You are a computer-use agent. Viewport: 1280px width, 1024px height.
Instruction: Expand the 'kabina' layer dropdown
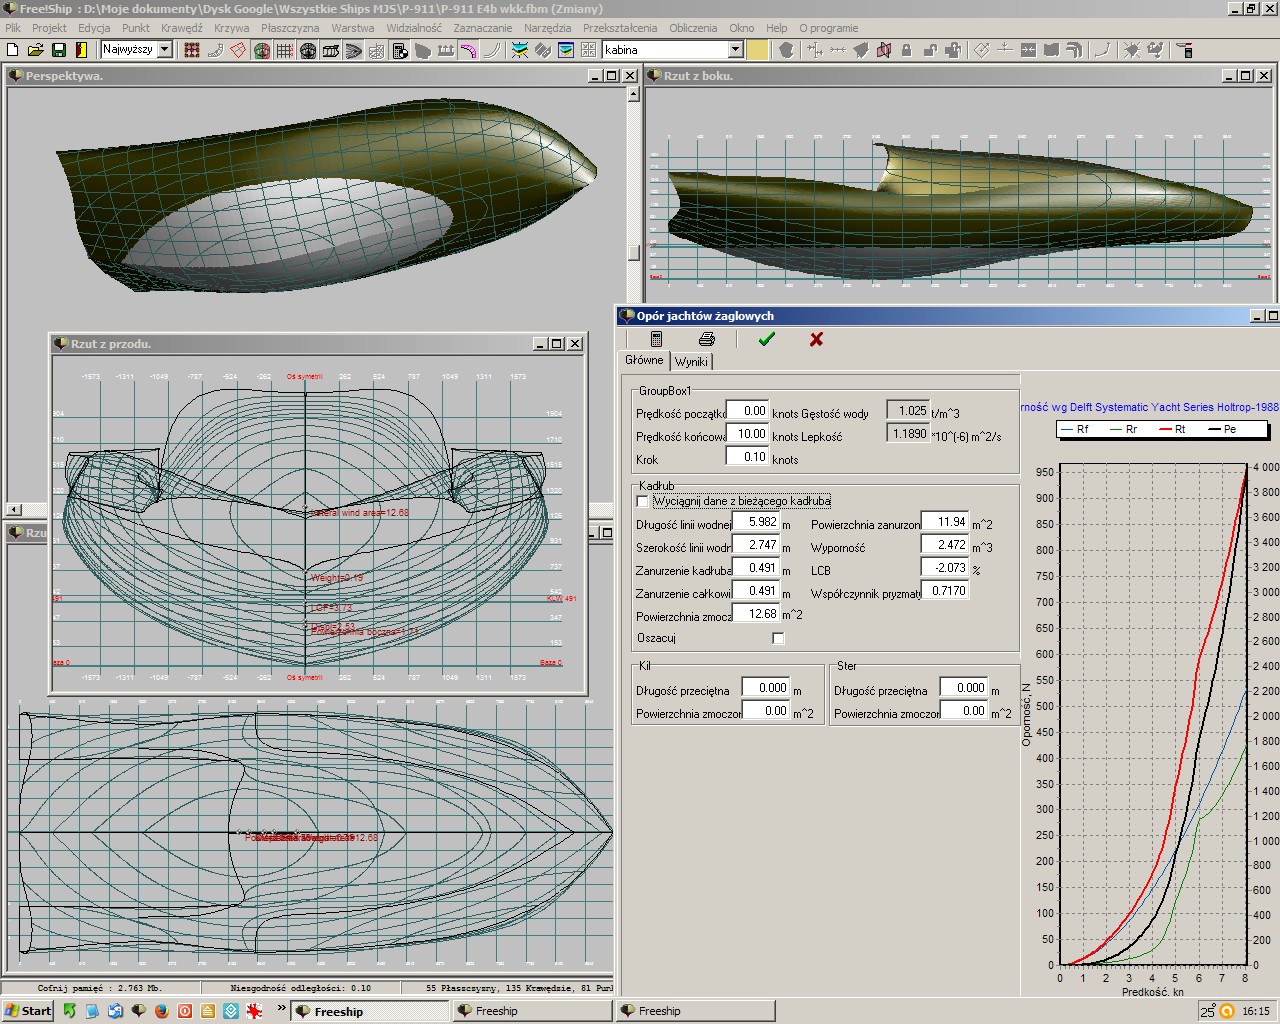point(735,50)
